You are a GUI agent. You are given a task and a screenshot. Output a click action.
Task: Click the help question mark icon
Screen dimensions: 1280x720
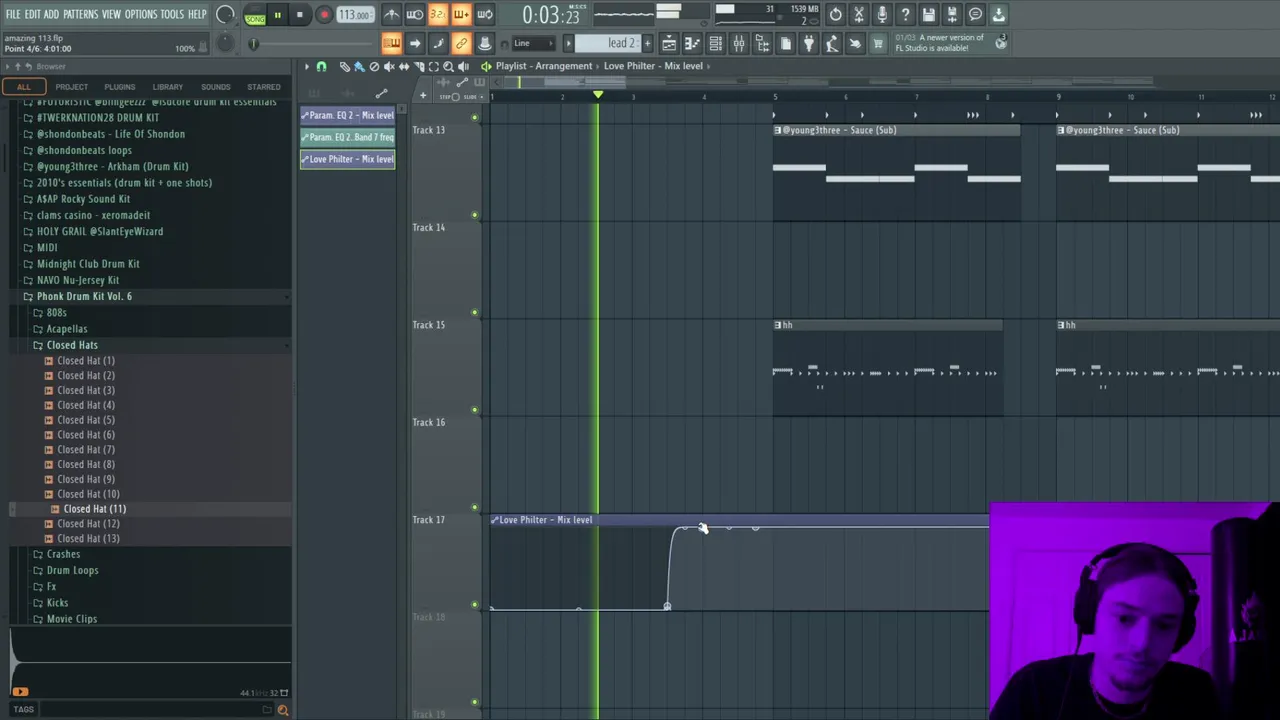(x=905, y=15)
